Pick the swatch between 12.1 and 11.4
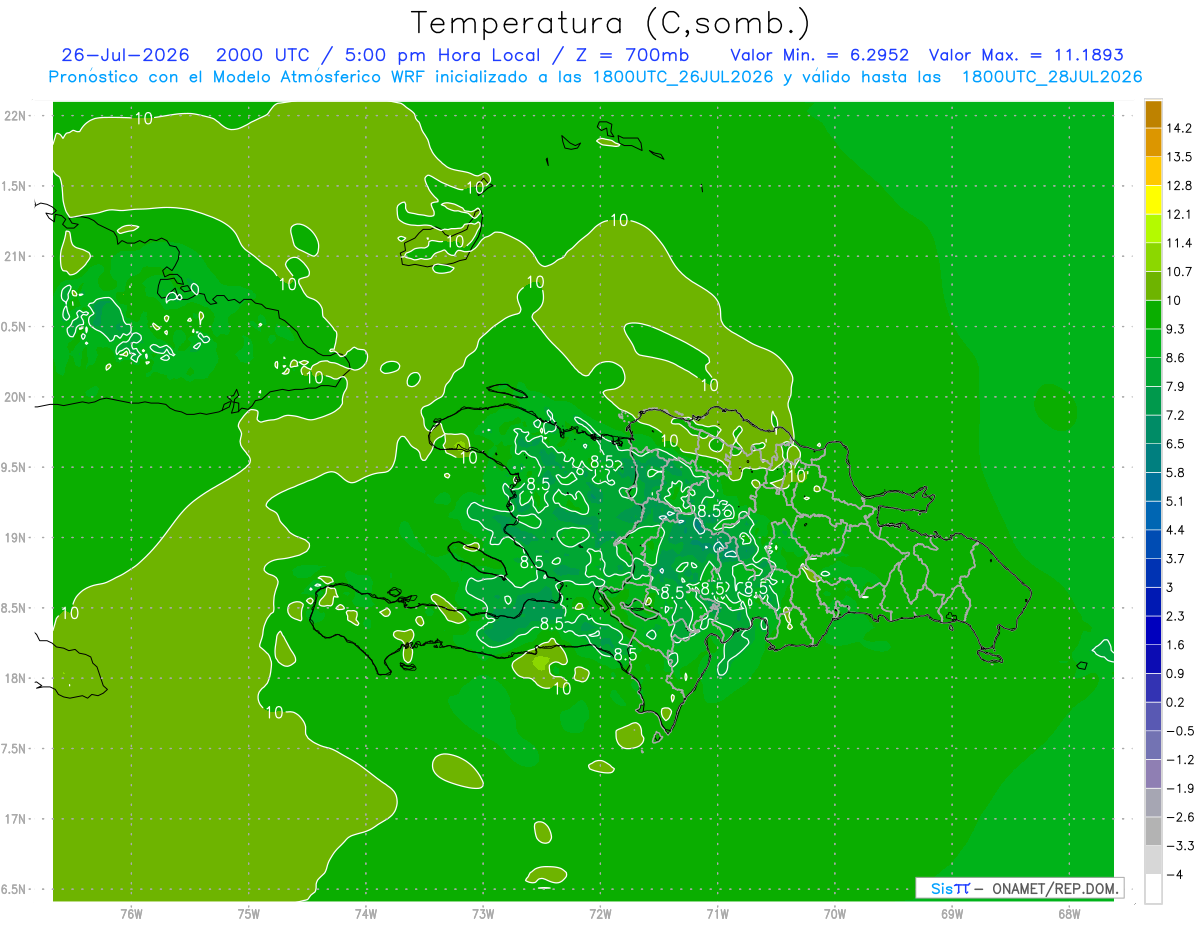 [1153, 229]
